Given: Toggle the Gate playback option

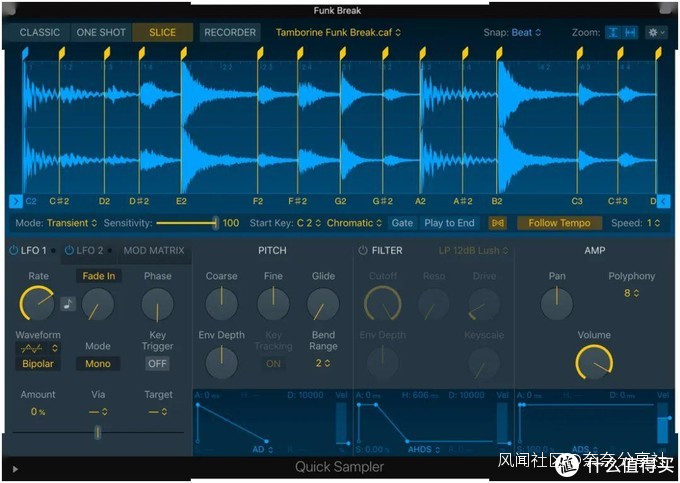Looking at the screenshot, I should pos(402,223).
